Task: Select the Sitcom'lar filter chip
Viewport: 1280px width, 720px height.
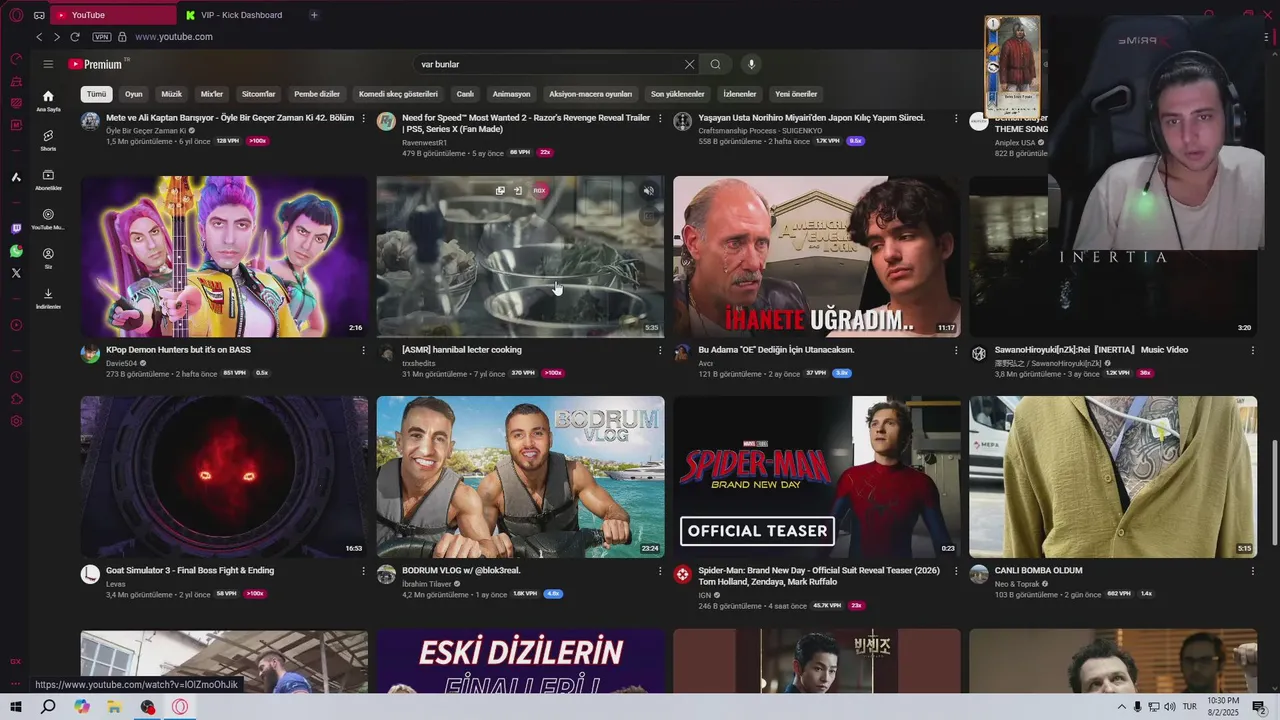Action: click(258, 94)
